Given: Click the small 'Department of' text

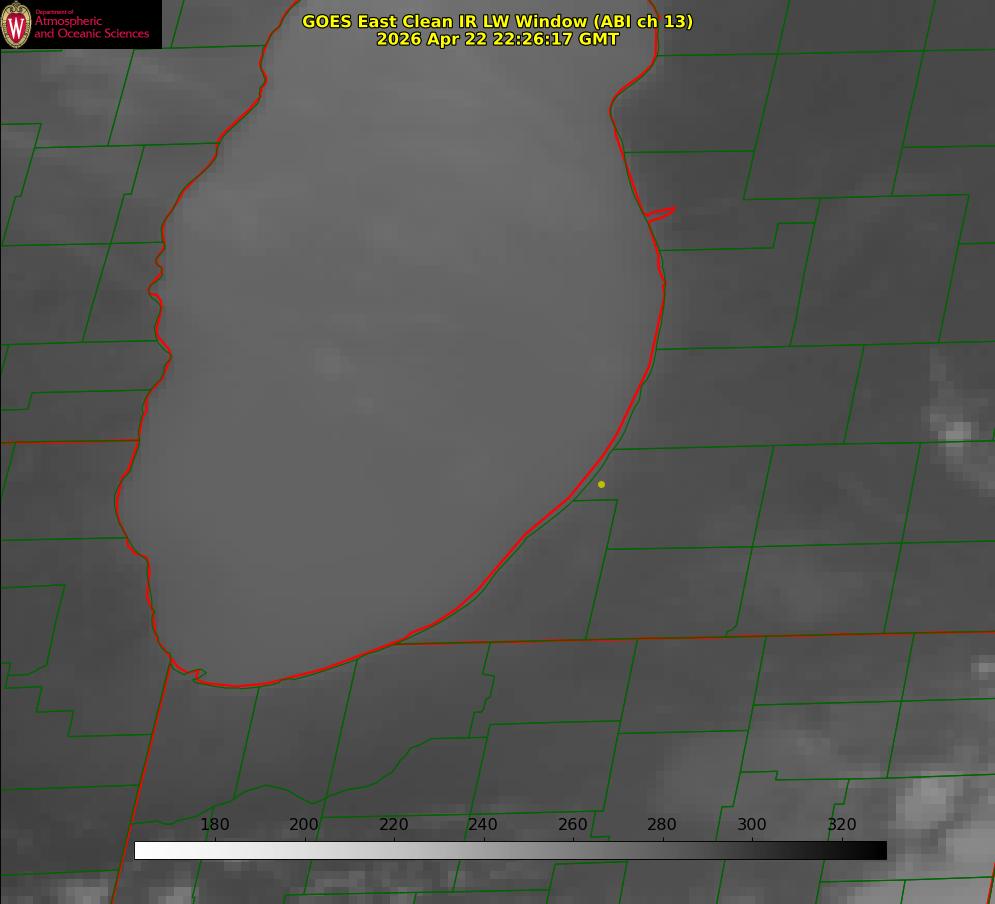Looking at the screenshot, I should point(54,12).
